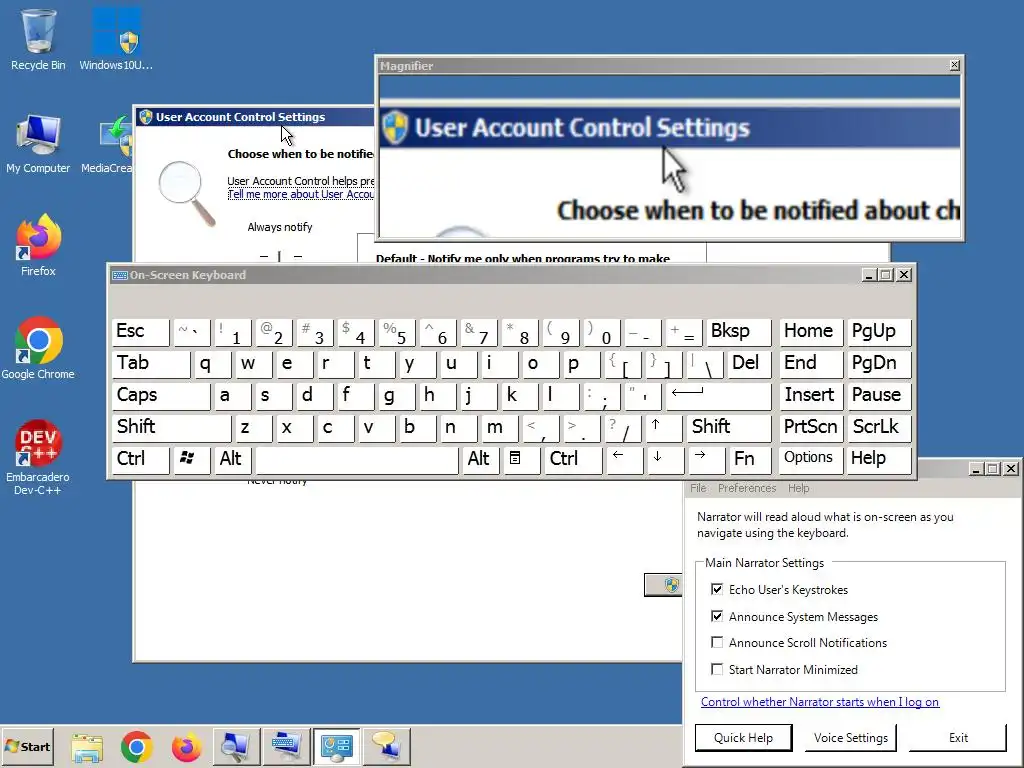1024x768 pixels.
Task: Click the Enter arrow key on the On-Screen Keyboard
Action: (x=717, y=396)
